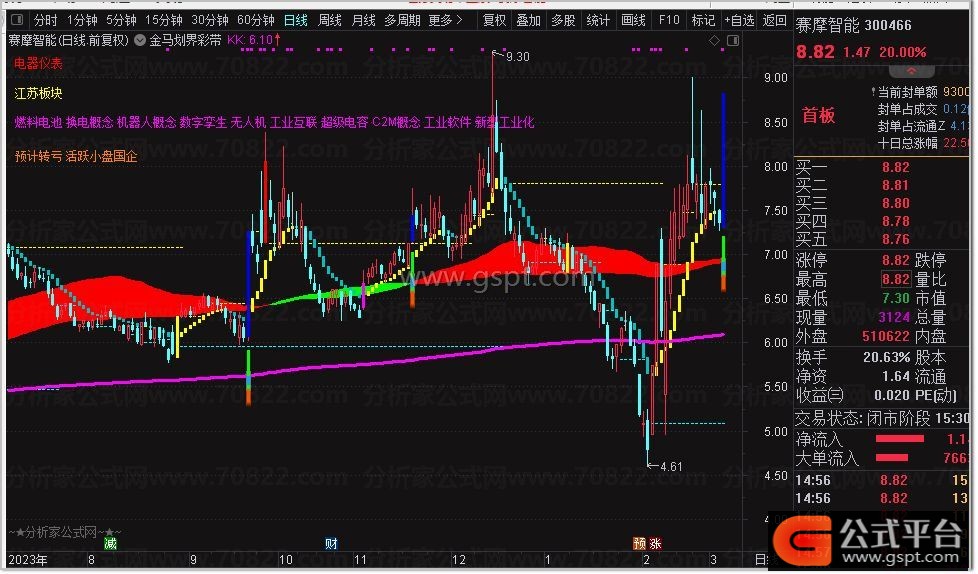Click the 外盘 value 510622
This screenshot has width=978, height=574.
[x=886, y=337]
